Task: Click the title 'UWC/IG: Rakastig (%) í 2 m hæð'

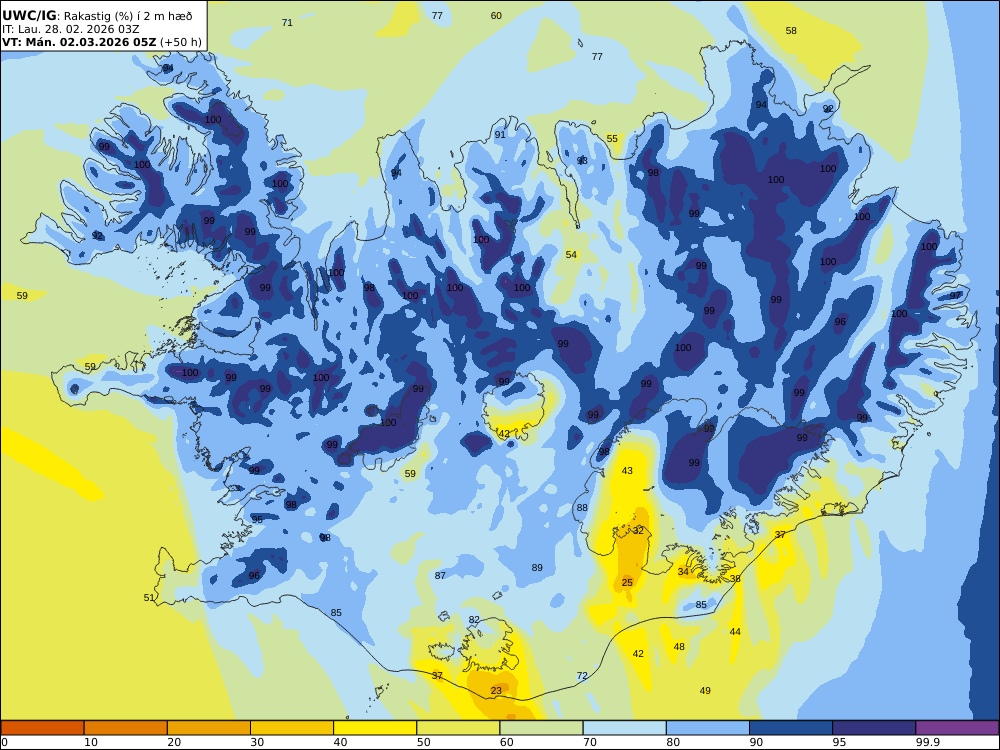Action: [x=97, y=17]
